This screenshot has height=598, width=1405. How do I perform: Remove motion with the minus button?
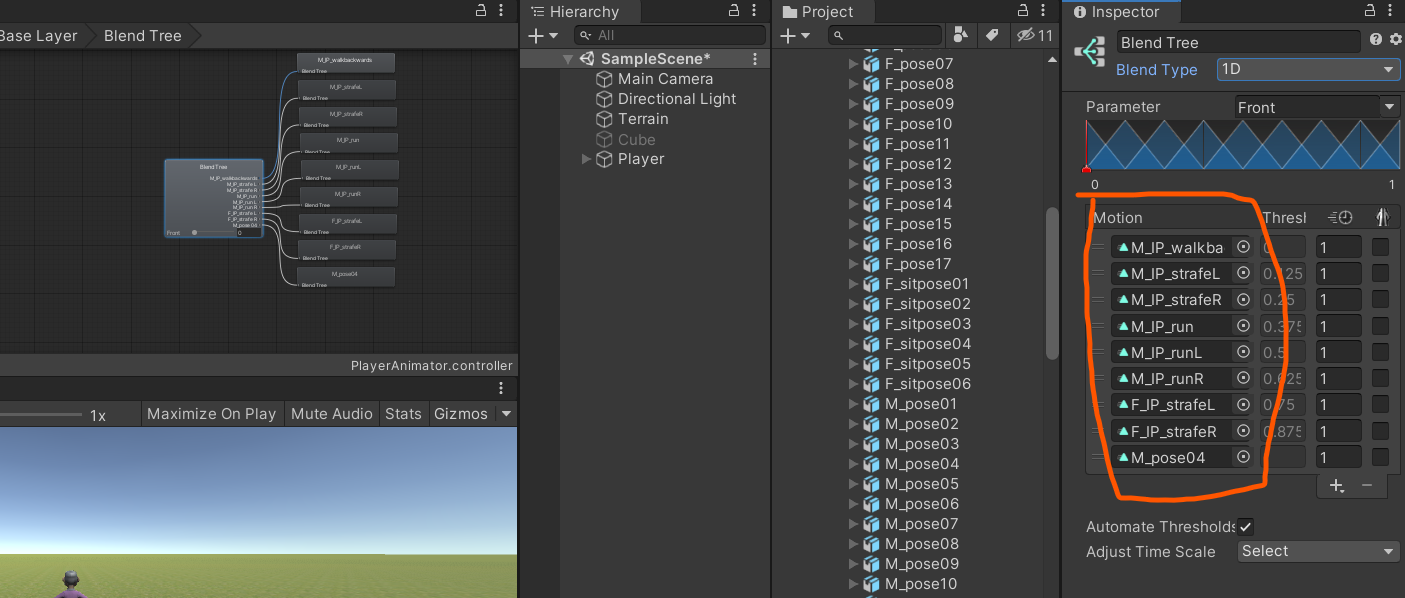1367,486
